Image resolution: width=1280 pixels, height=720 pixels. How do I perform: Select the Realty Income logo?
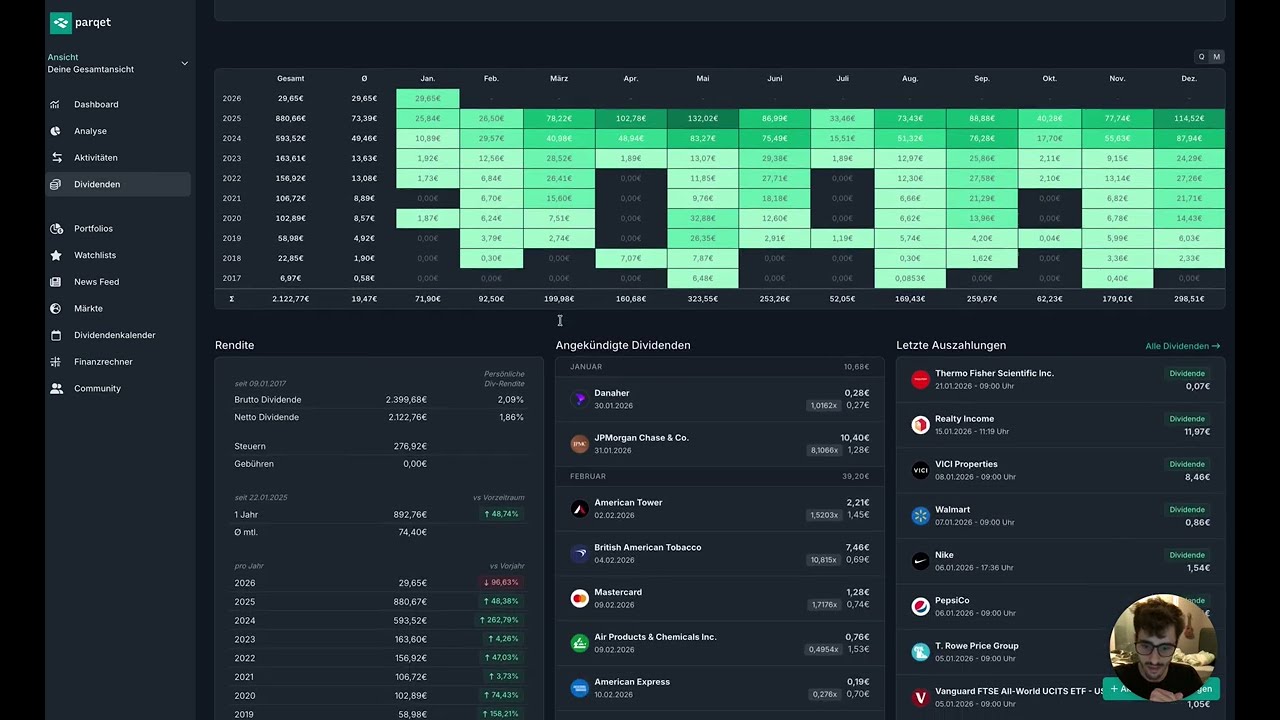pyautogui.click(x=920, y=425)
